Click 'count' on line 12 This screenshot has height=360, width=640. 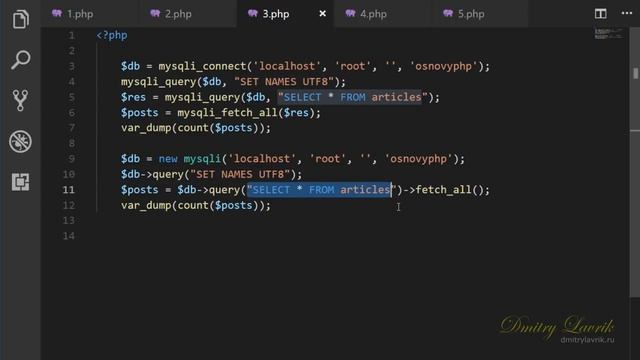tap(193, 205)
